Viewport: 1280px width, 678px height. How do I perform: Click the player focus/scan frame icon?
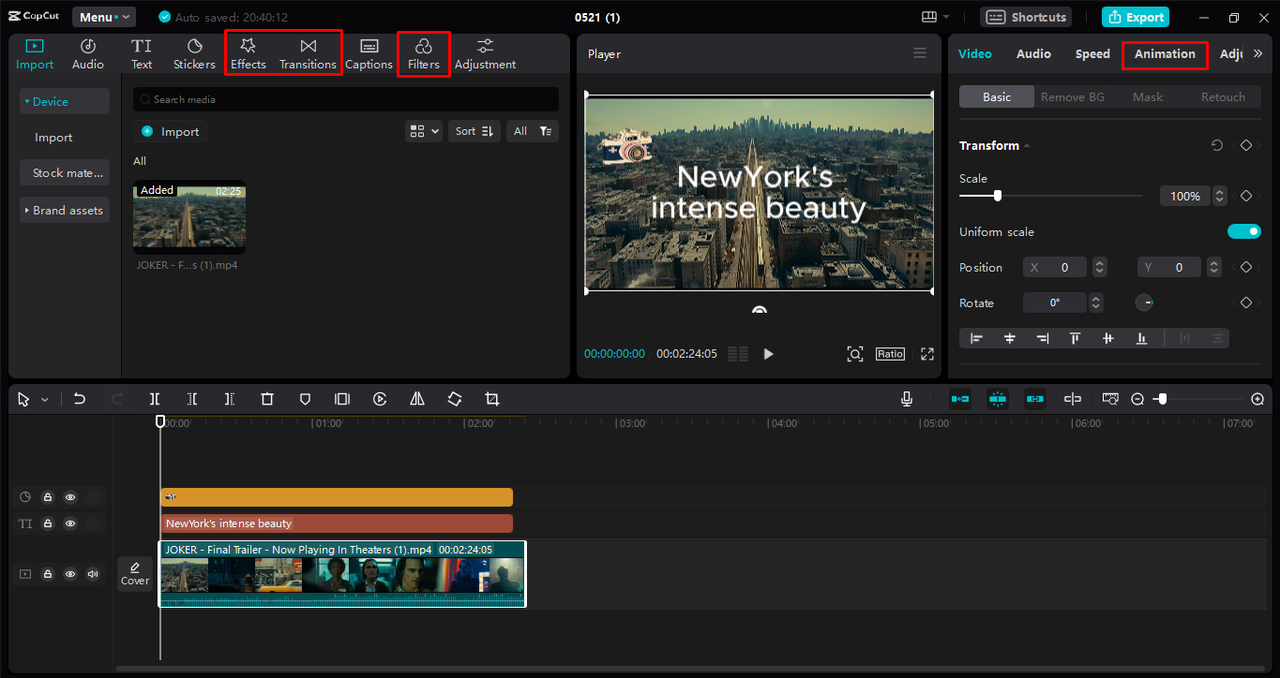click(855, 354)
